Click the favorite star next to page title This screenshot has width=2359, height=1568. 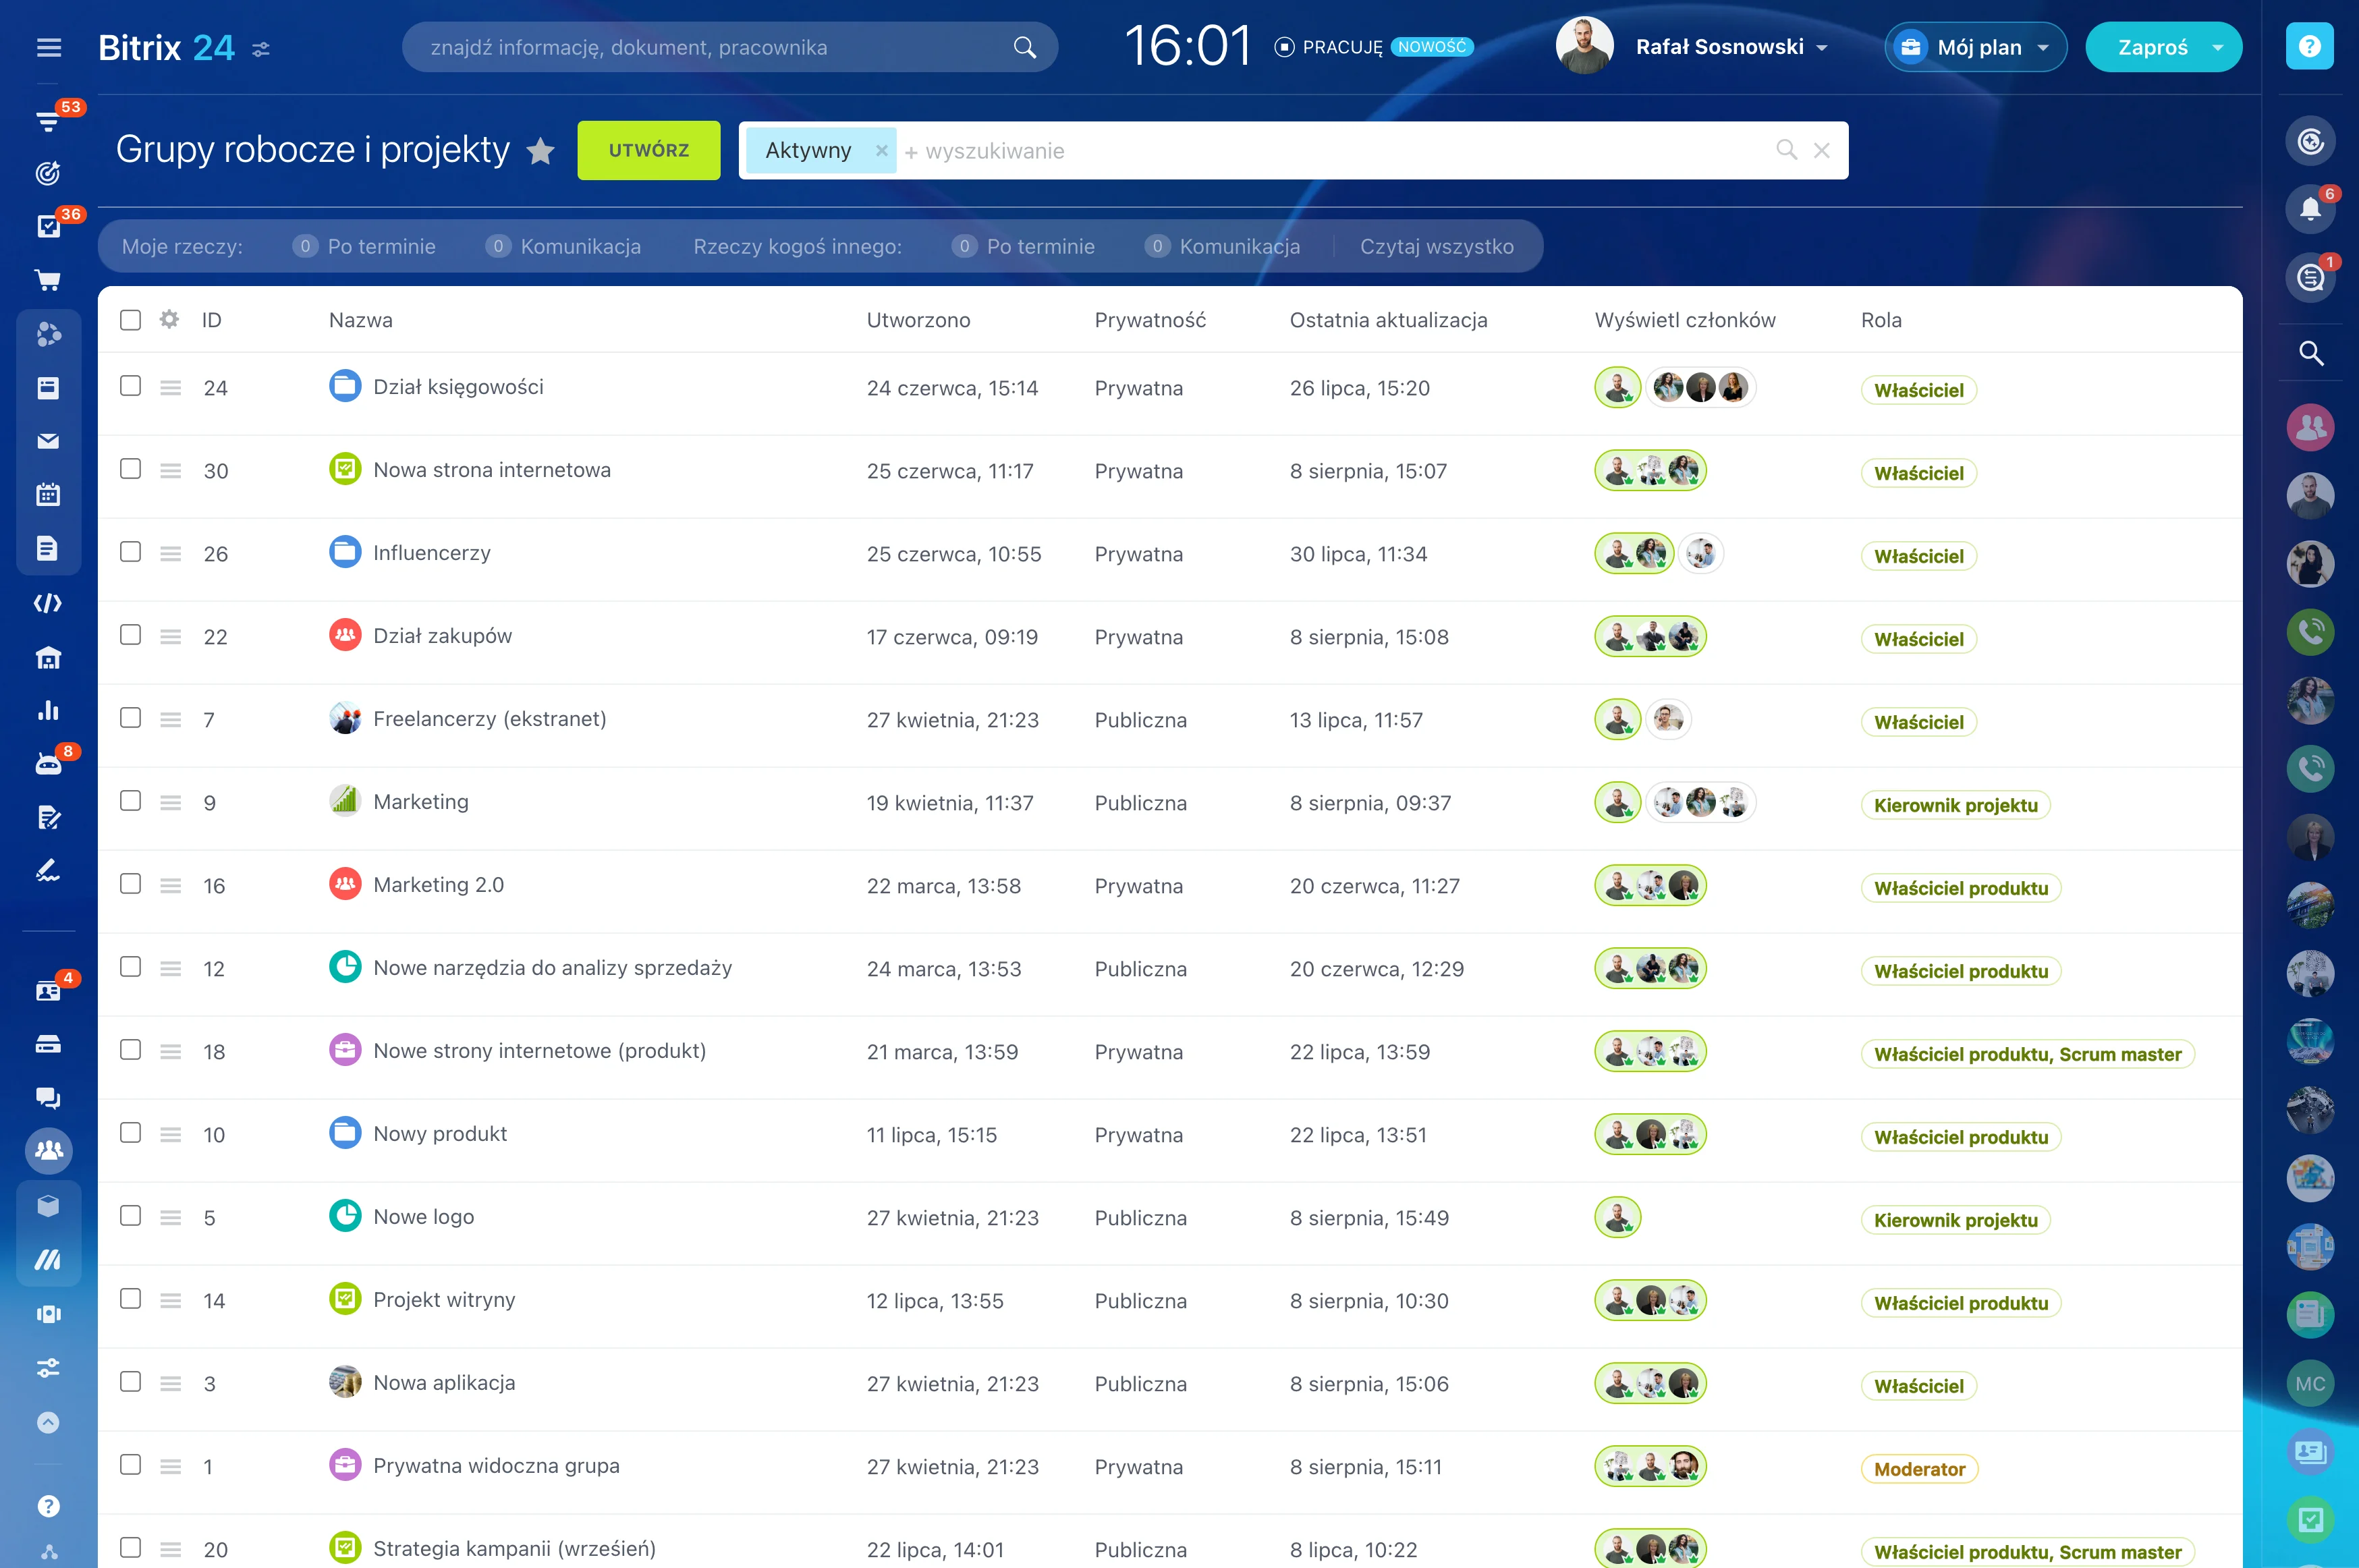coord(541,151)
